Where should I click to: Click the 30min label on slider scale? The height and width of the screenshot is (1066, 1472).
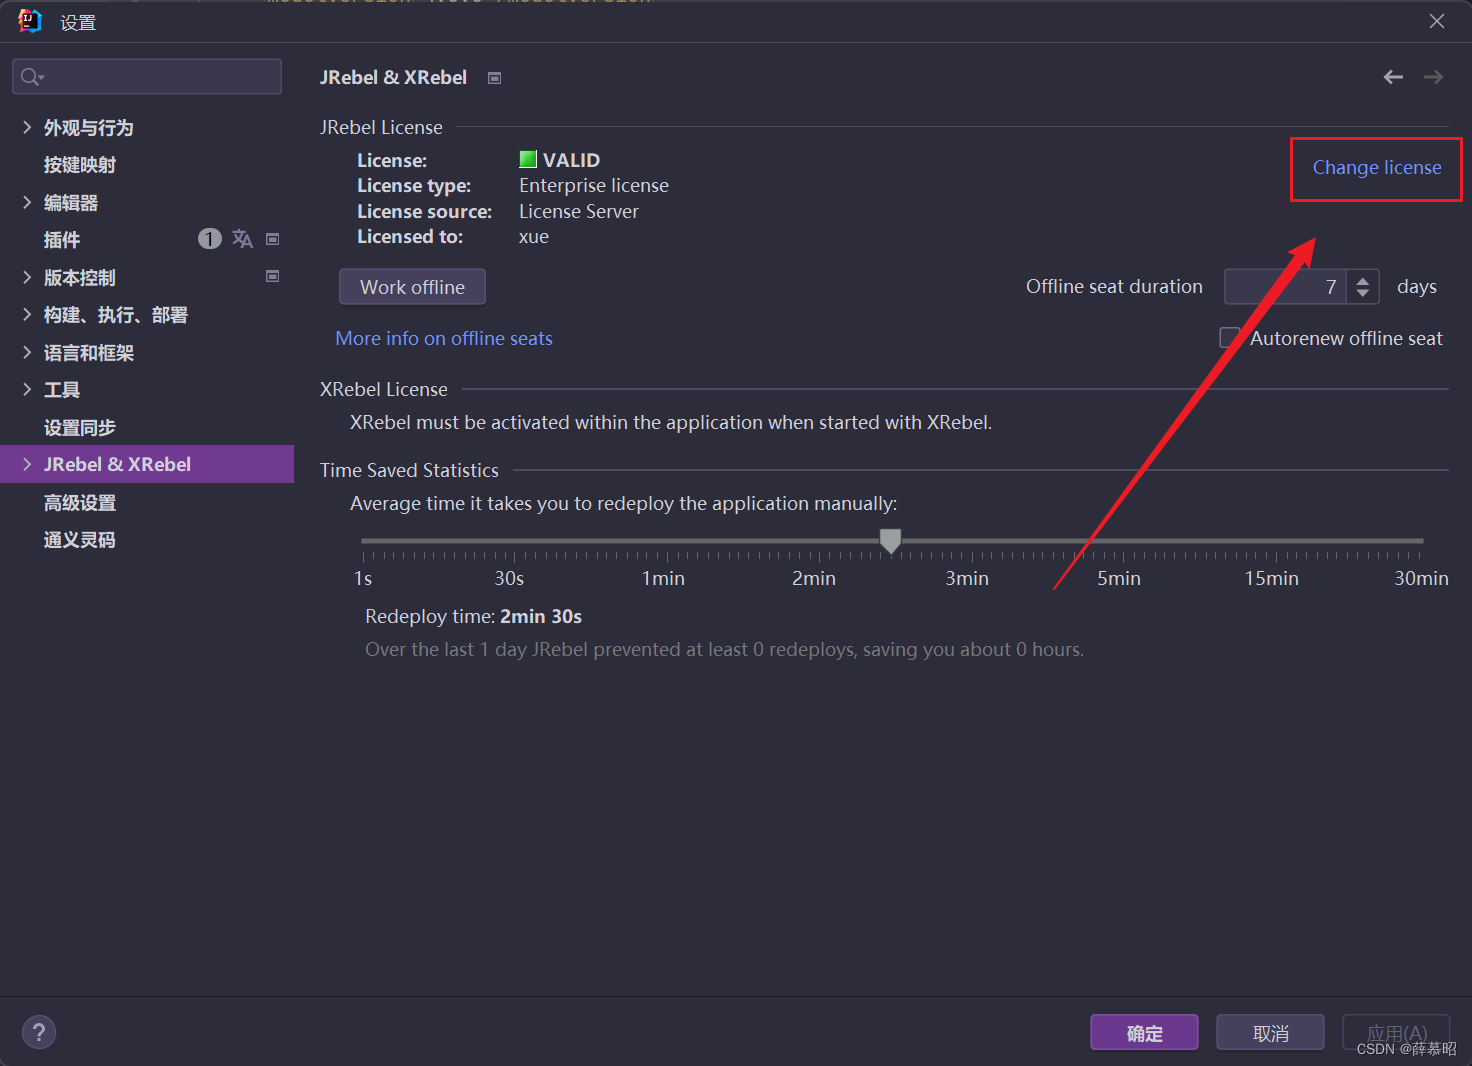[1421, 578]
